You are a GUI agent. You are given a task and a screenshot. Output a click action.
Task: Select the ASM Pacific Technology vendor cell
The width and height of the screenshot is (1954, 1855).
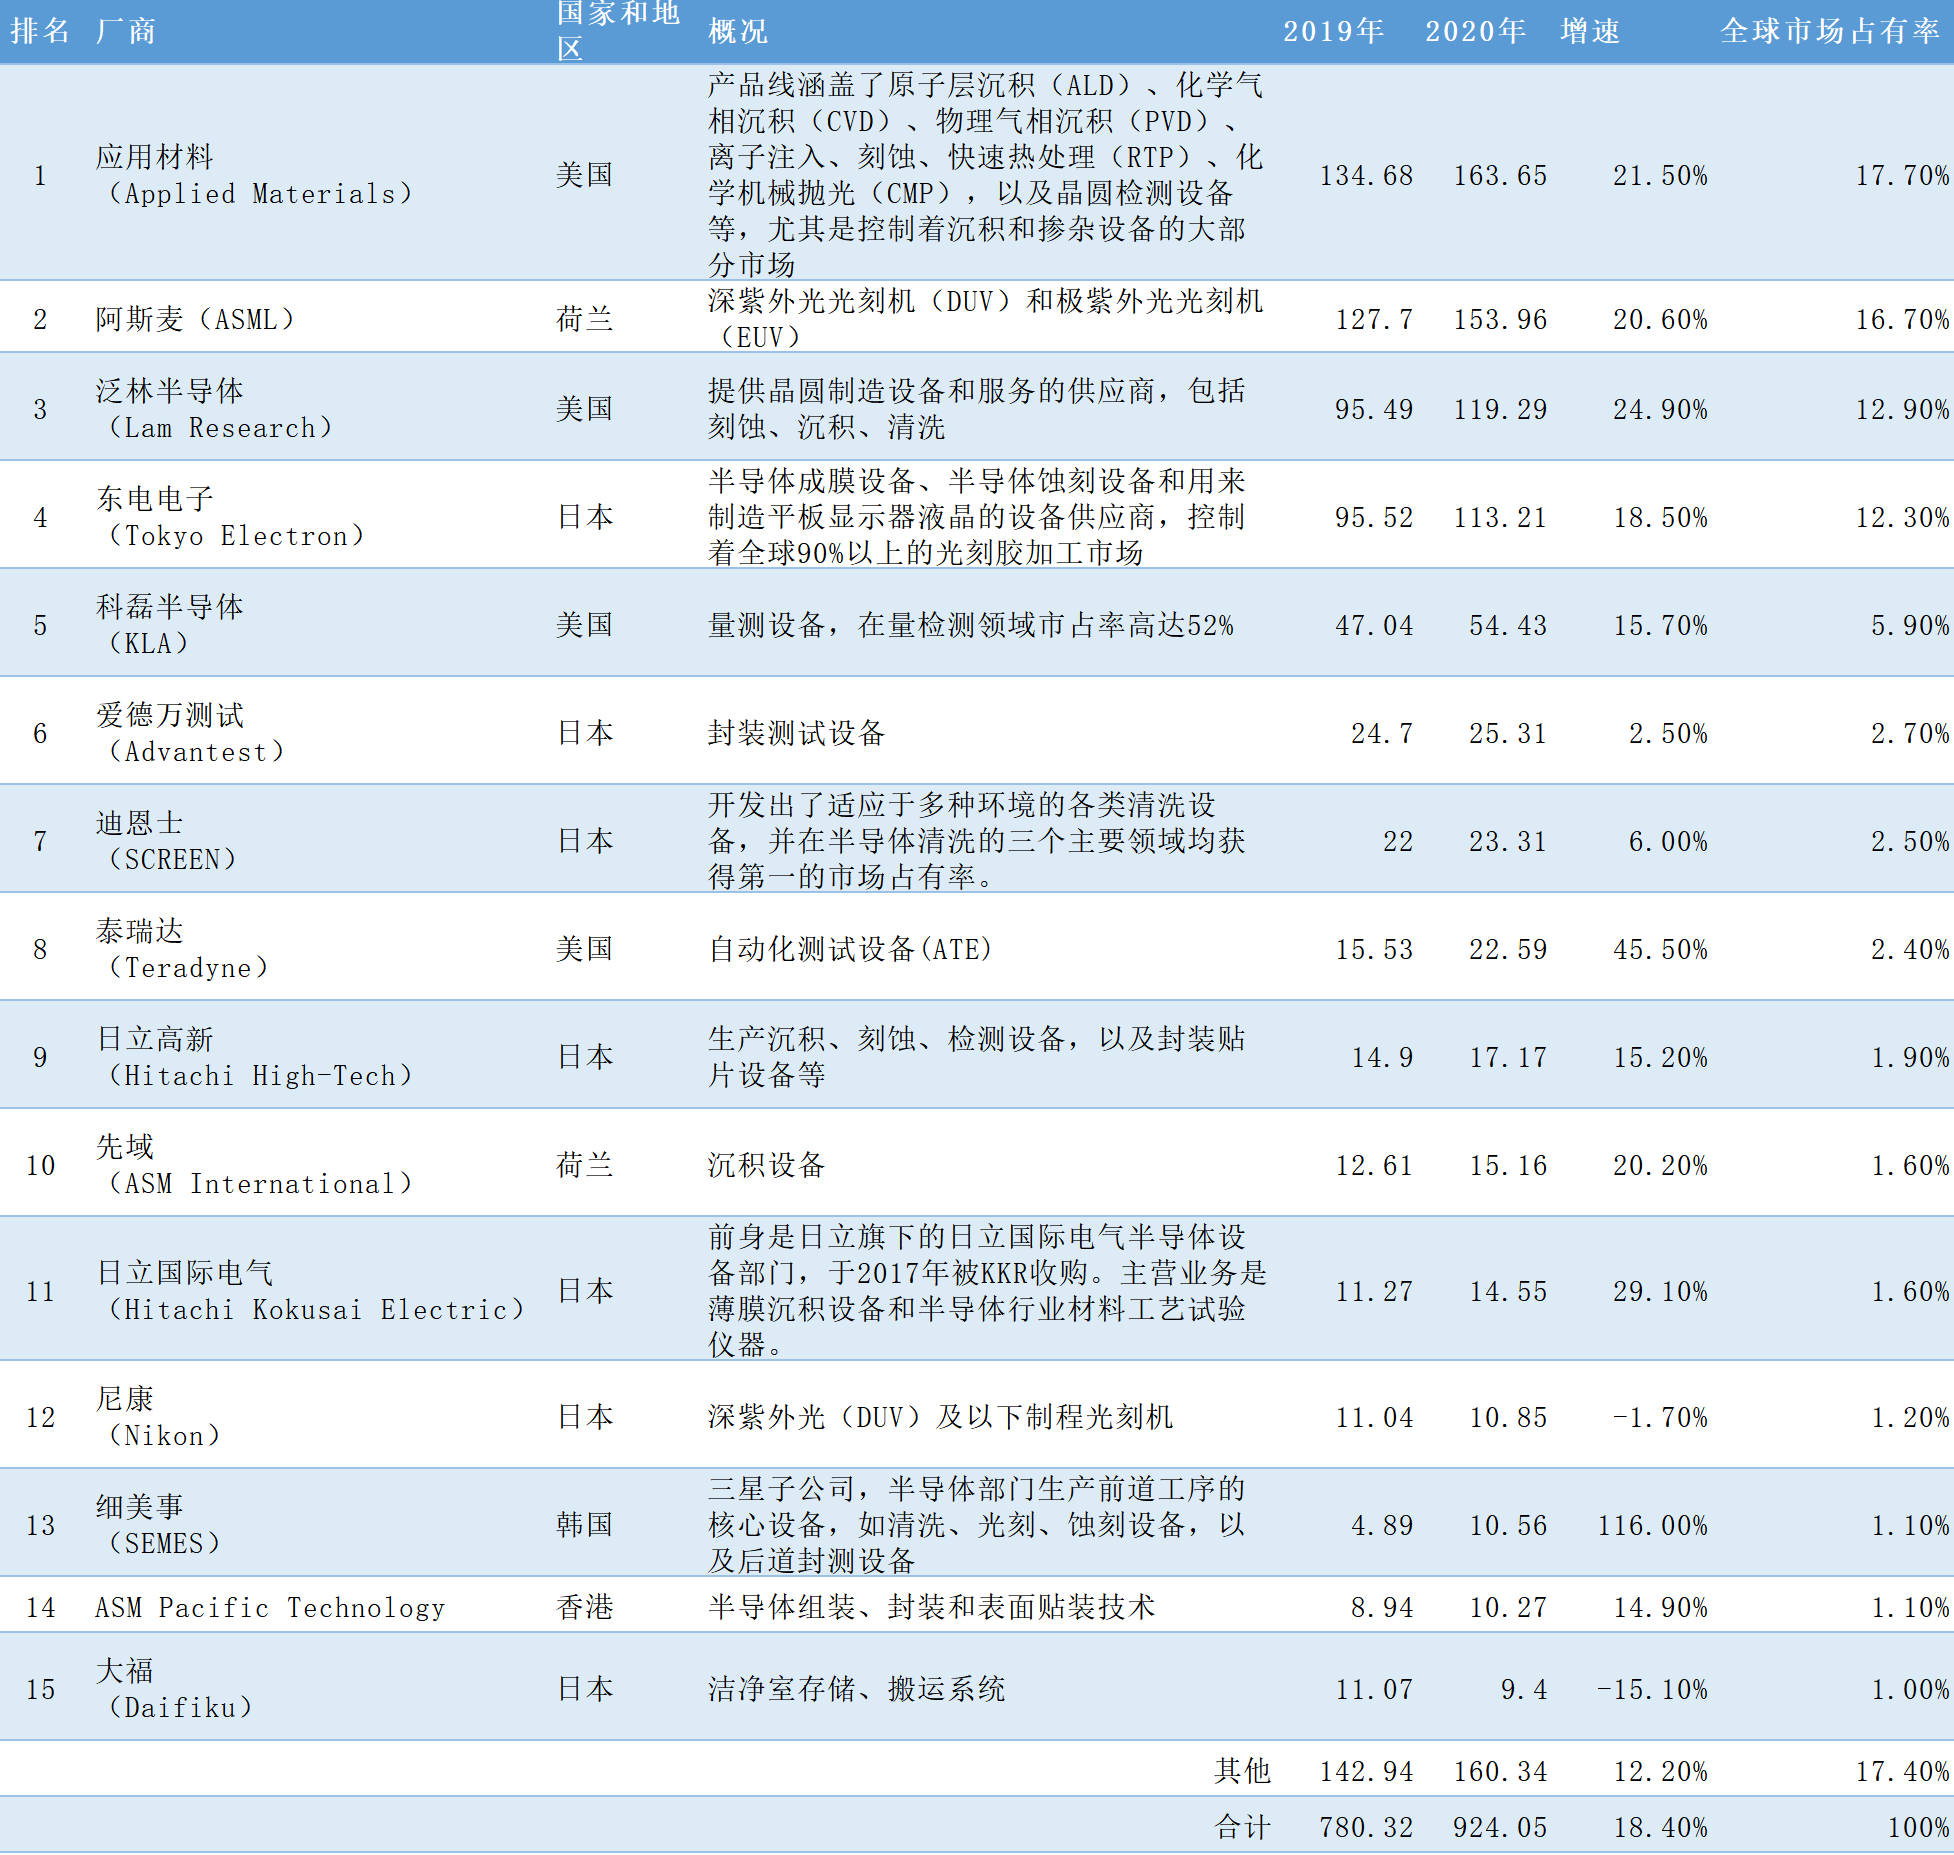(x=270, y=1607)
